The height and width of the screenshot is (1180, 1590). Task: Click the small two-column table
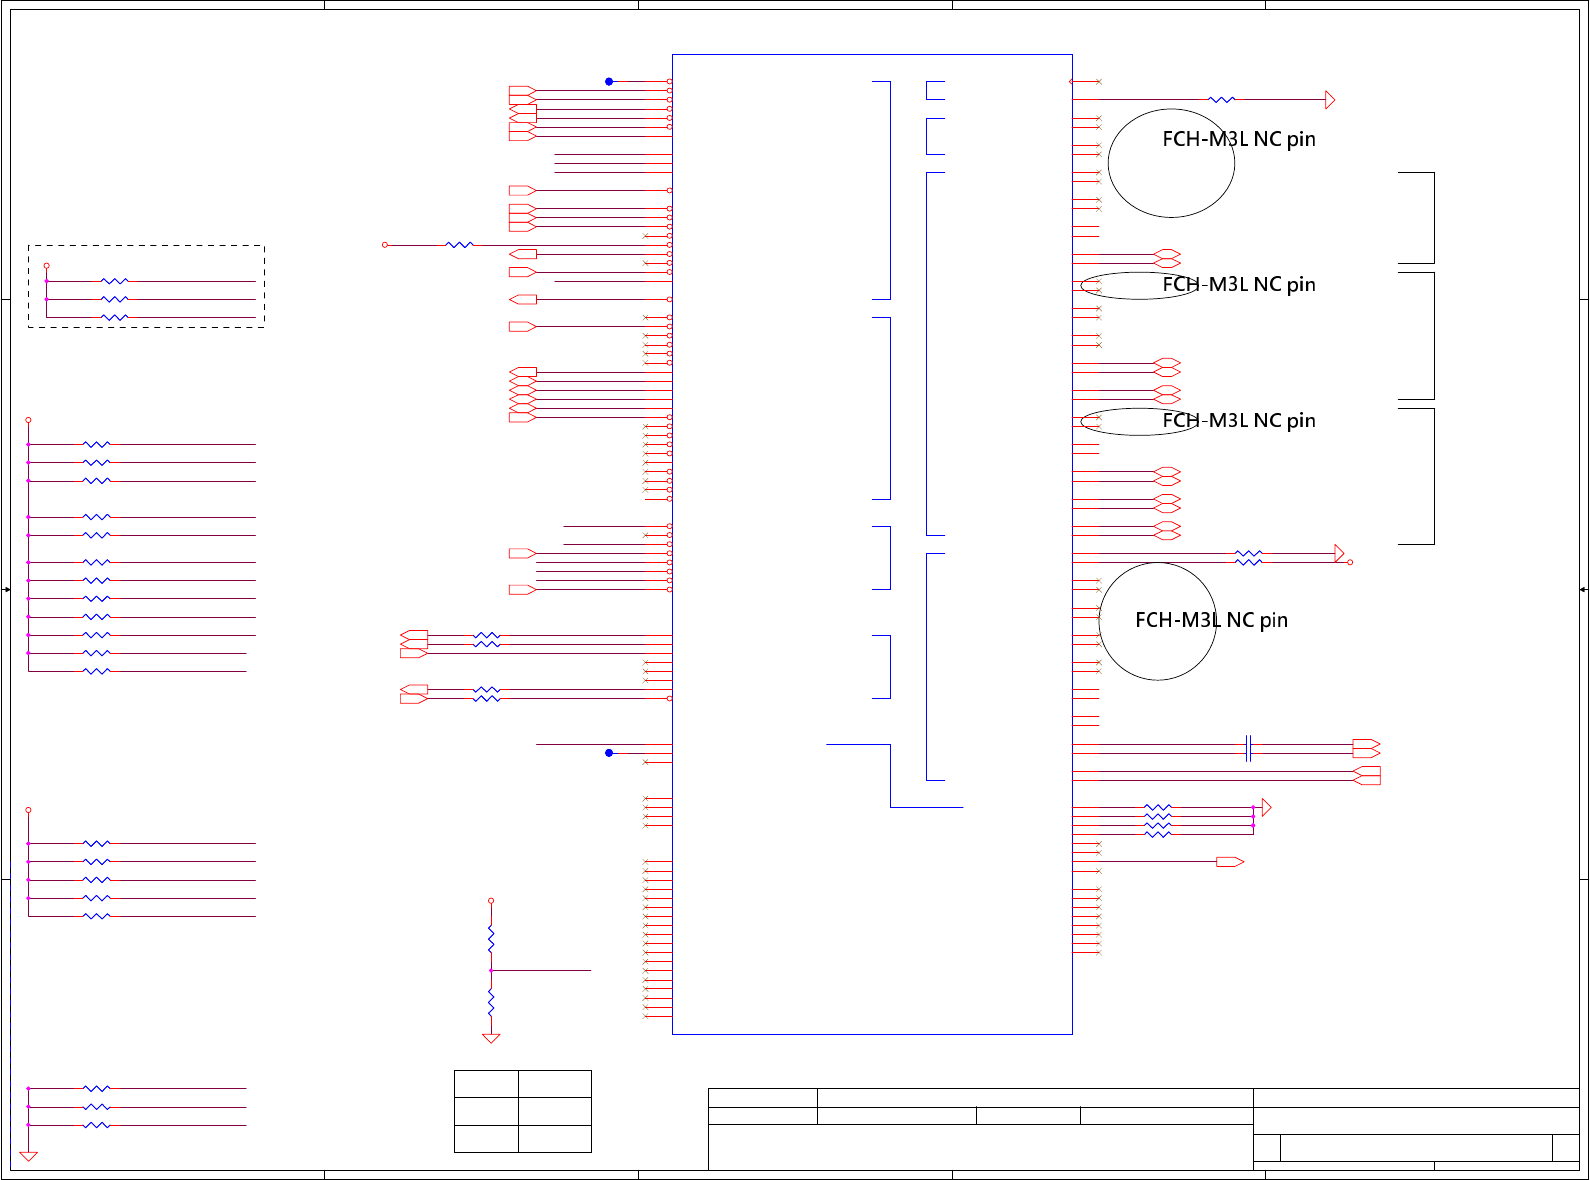523,1111
